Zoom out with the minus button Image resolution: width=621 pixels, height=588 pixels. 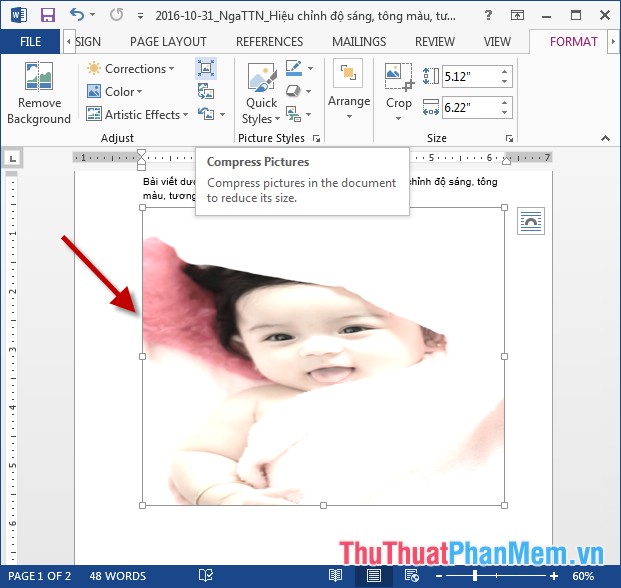(x=439, y=576)
